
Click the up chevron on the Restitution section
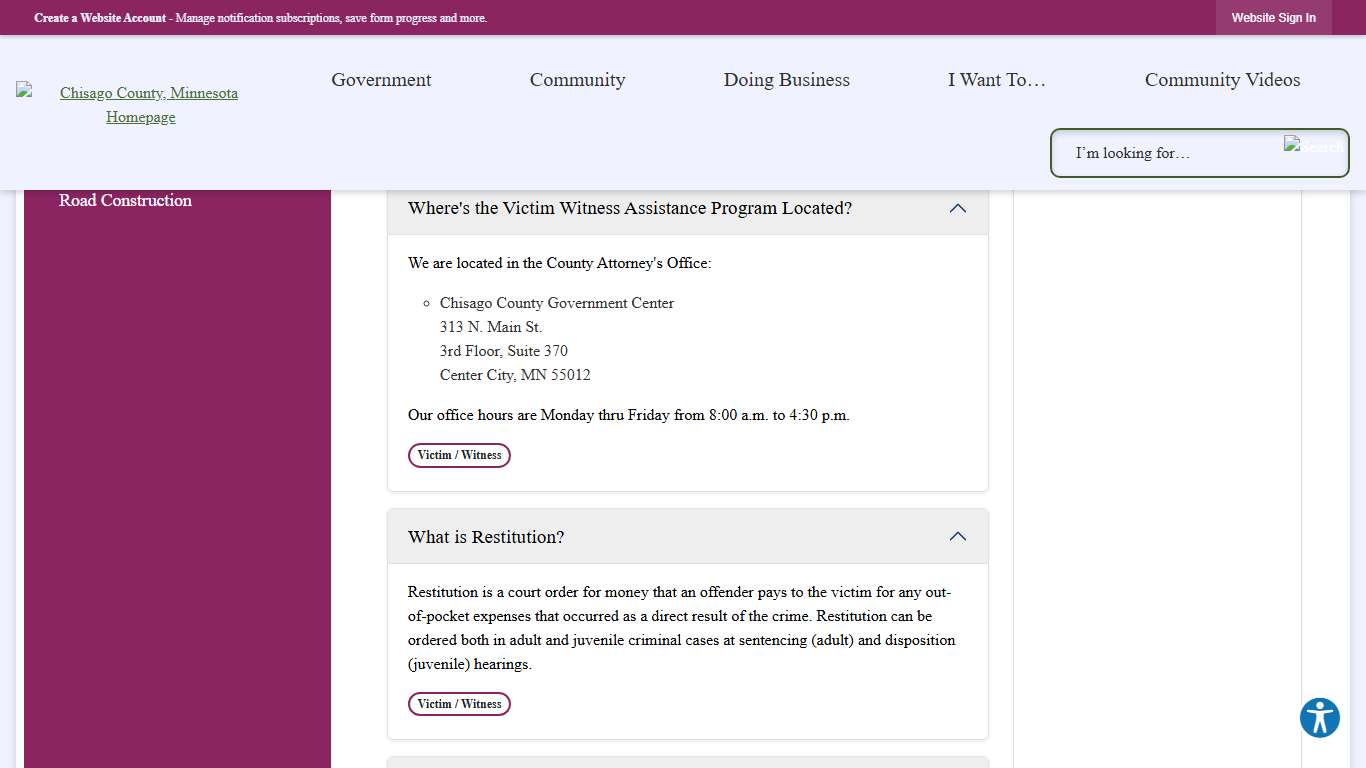click(957, 536)
